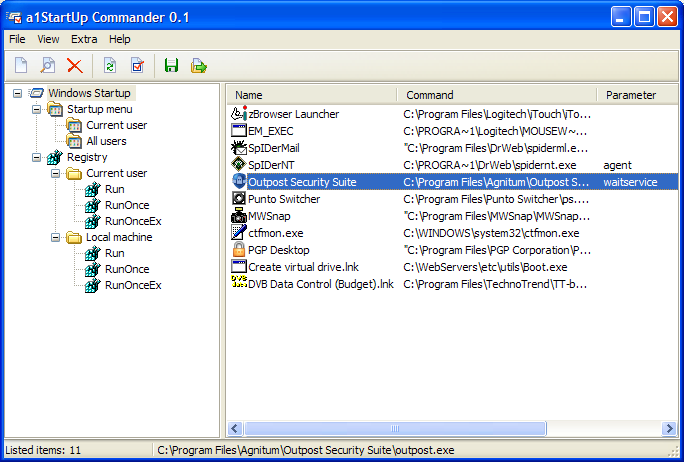Open the Help menu
Image resolution: width=684 pixels, height=462 pixels.
120,39
